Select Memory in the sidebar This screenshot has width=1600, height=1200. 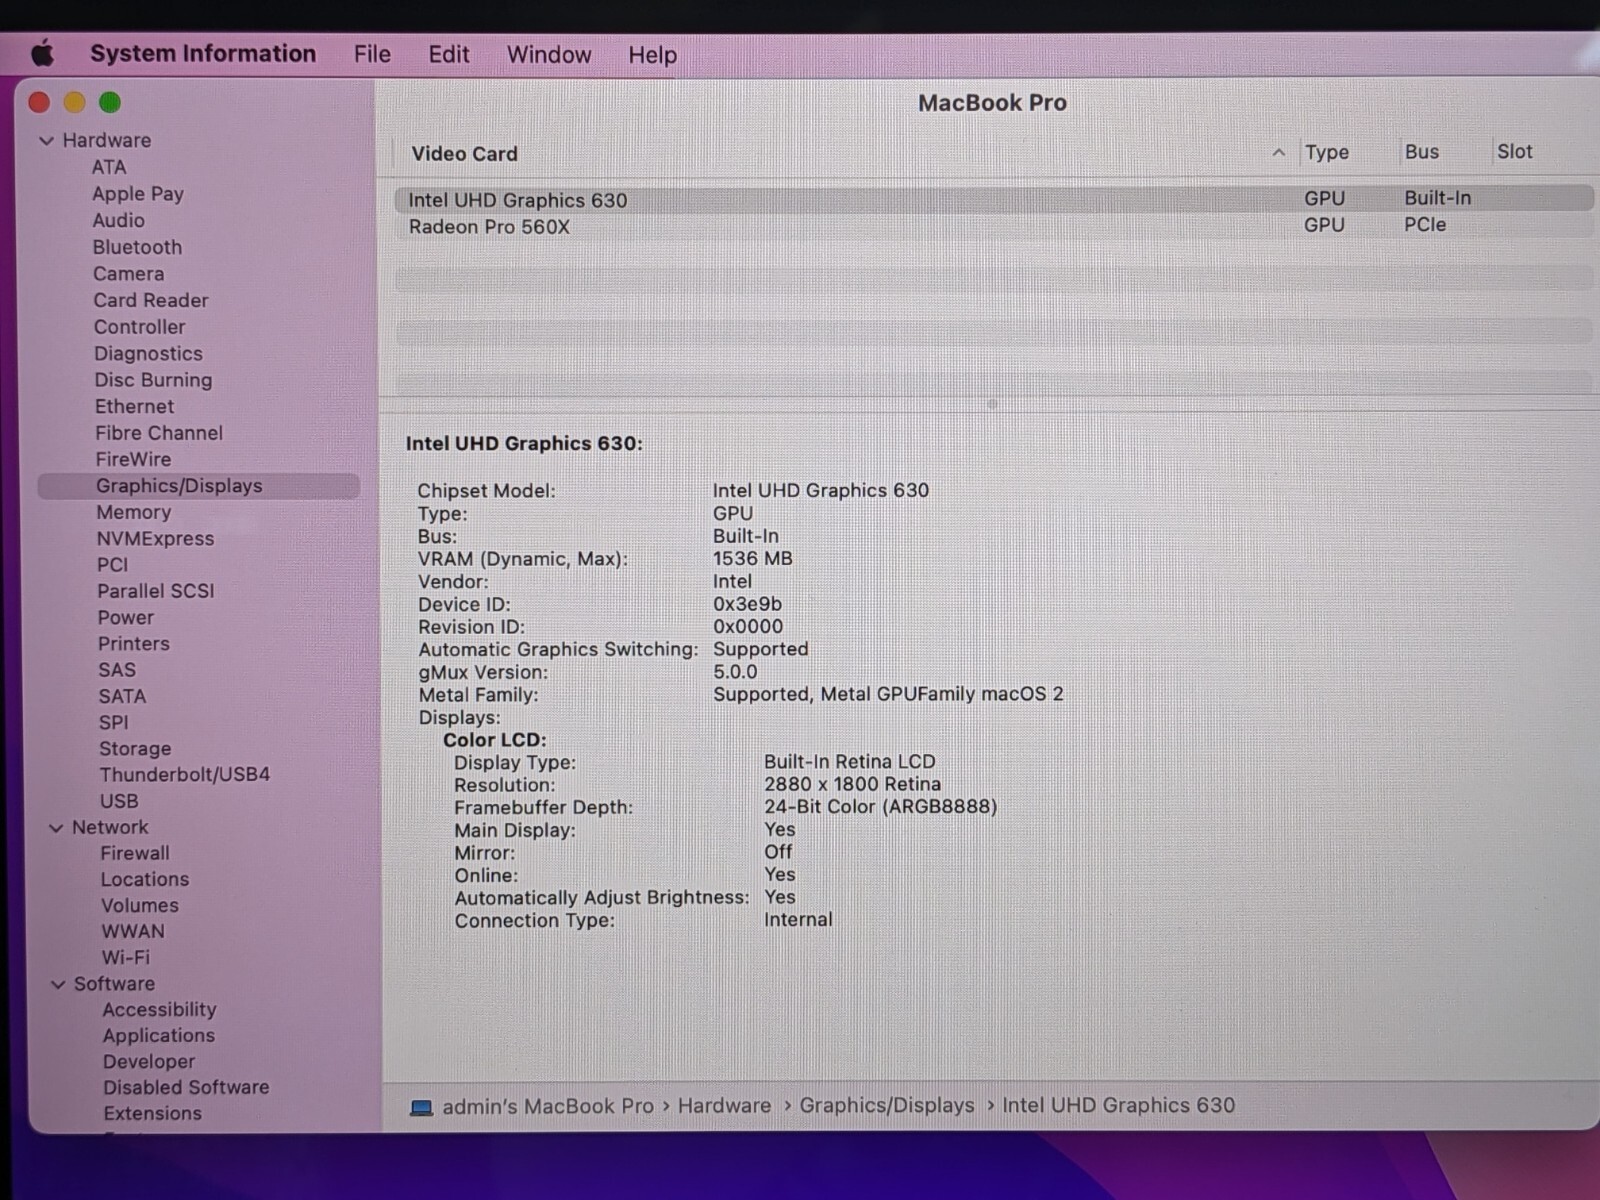pos(133,512)
